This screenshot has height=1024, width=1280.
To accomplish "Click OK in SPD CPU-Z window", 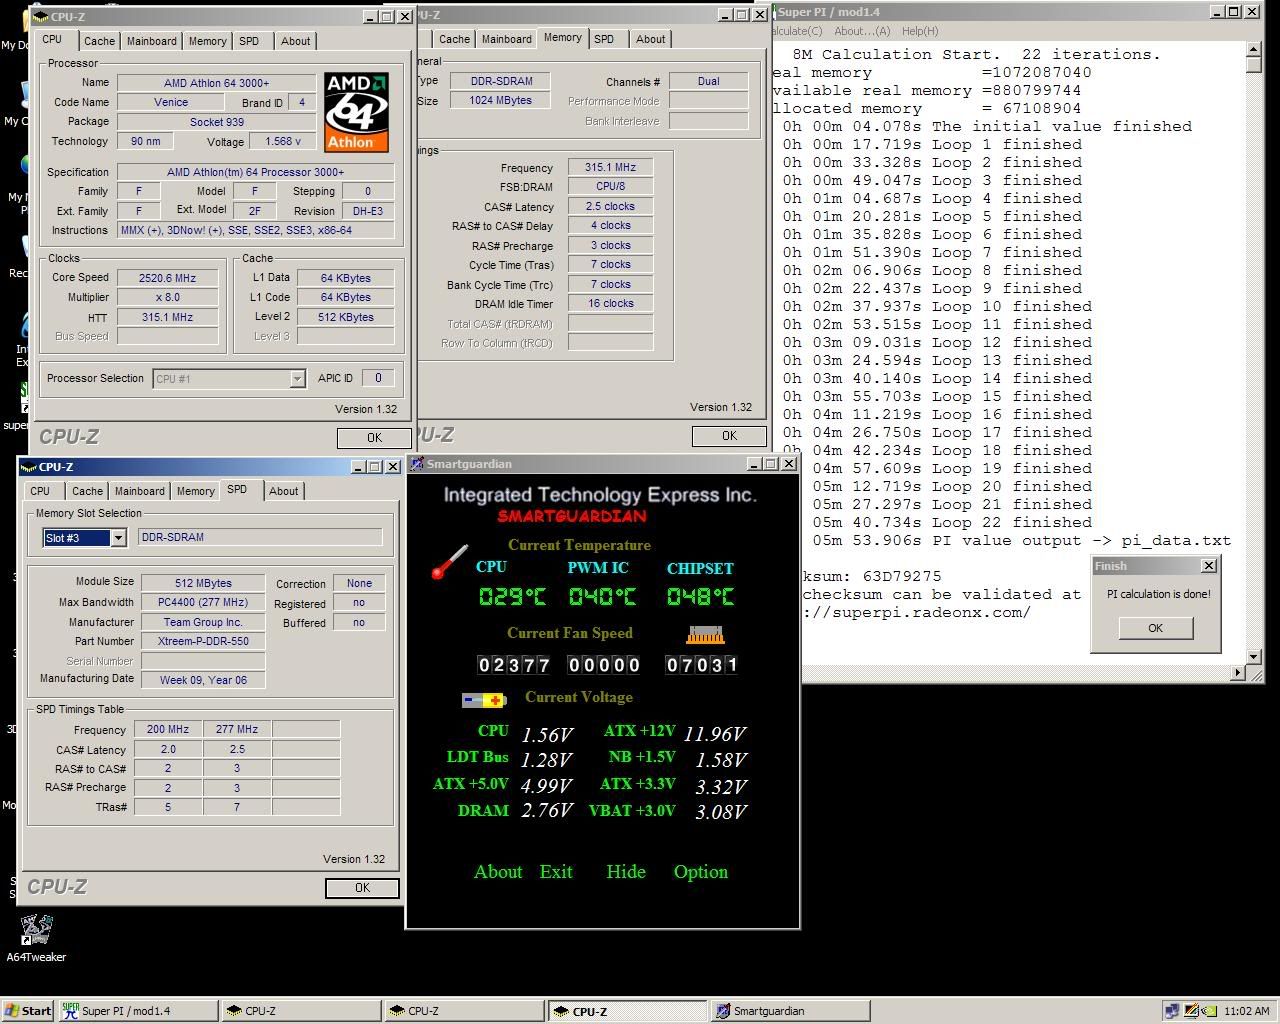I will point(362,888).
